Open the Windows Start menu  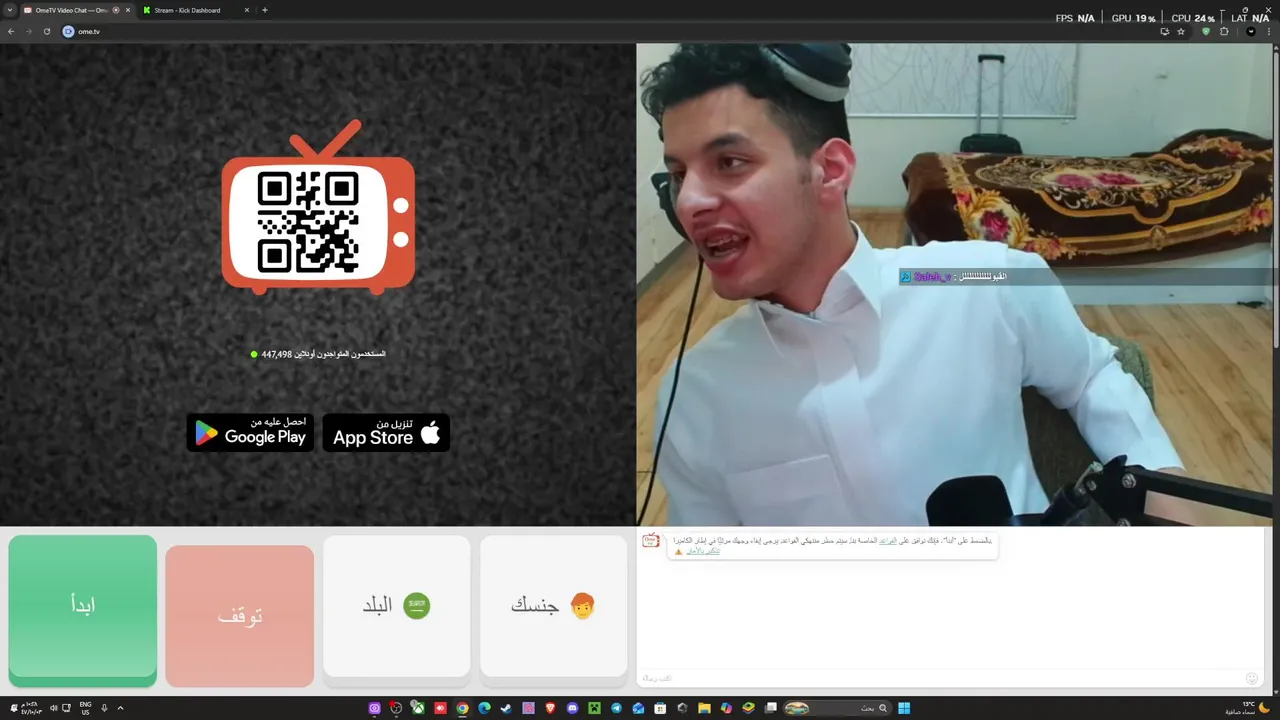[904, 708]
